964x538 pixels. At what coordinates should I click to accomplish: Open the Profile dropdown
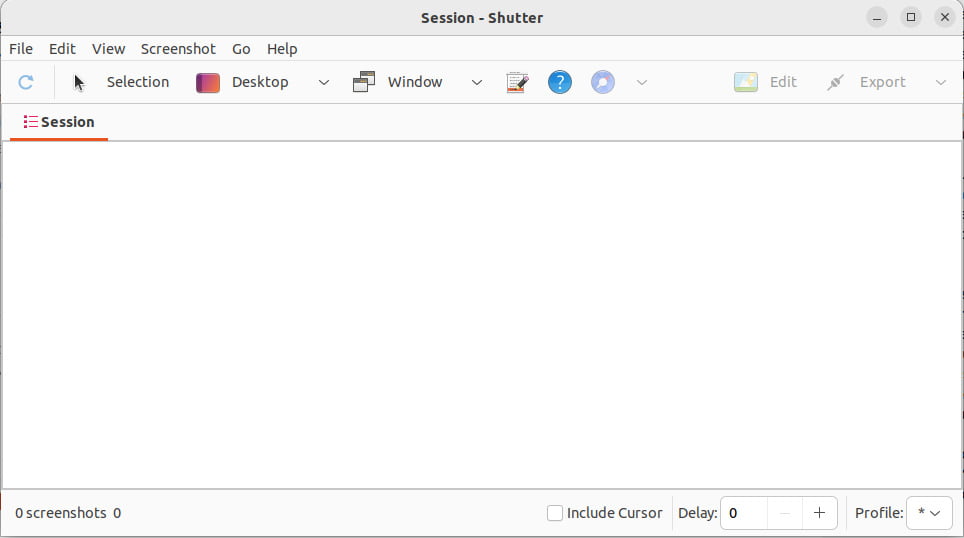[x=929, y=513]
